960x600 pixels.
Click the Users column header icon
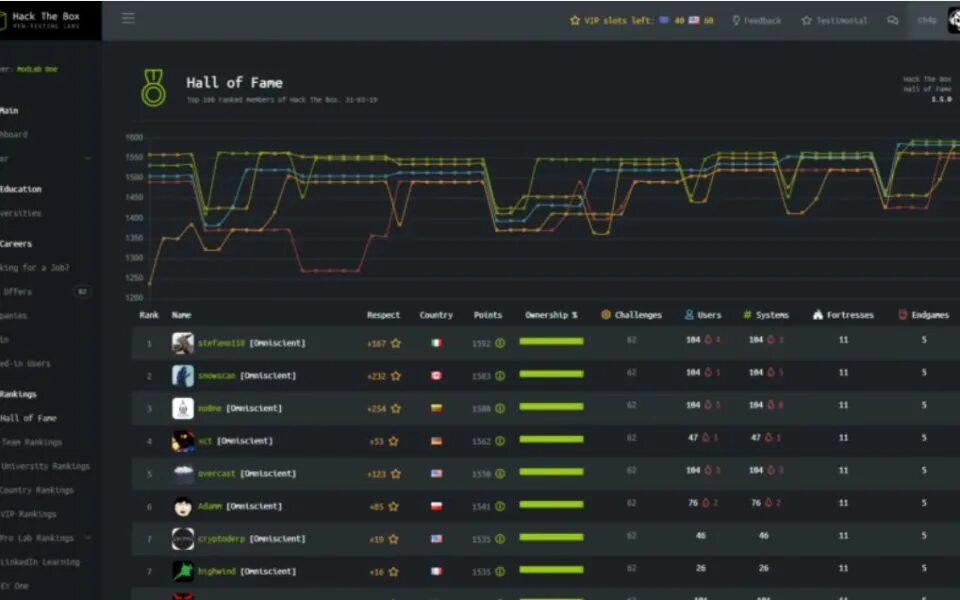tap(689, 314)
